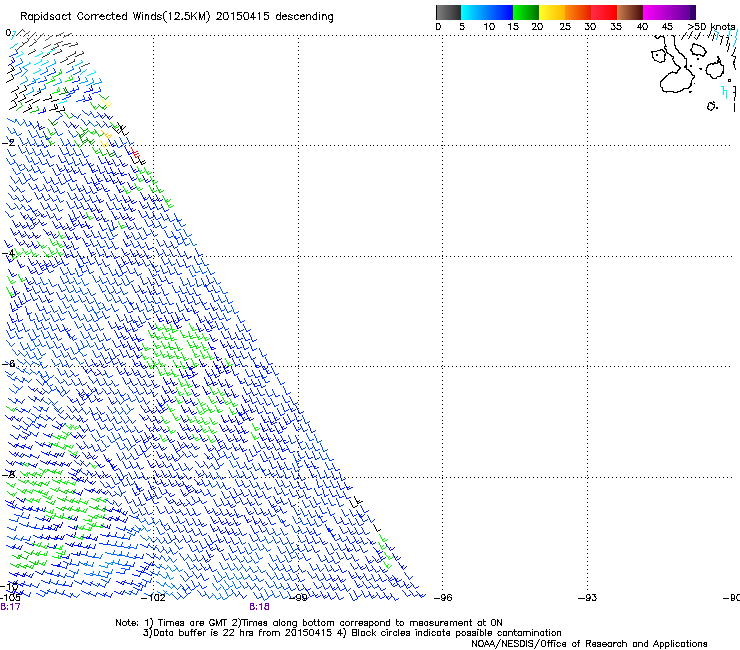Click the purple time label '8:18'
Image resolution: width=740 pixels, height=650 pixels.
(x=259, y=607)
